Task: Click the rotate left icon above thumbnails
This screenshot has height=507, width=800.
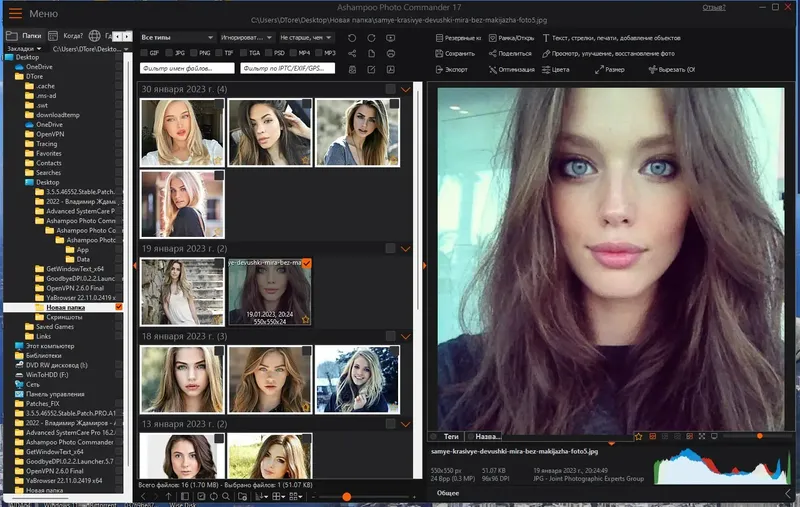Action: 352,37
